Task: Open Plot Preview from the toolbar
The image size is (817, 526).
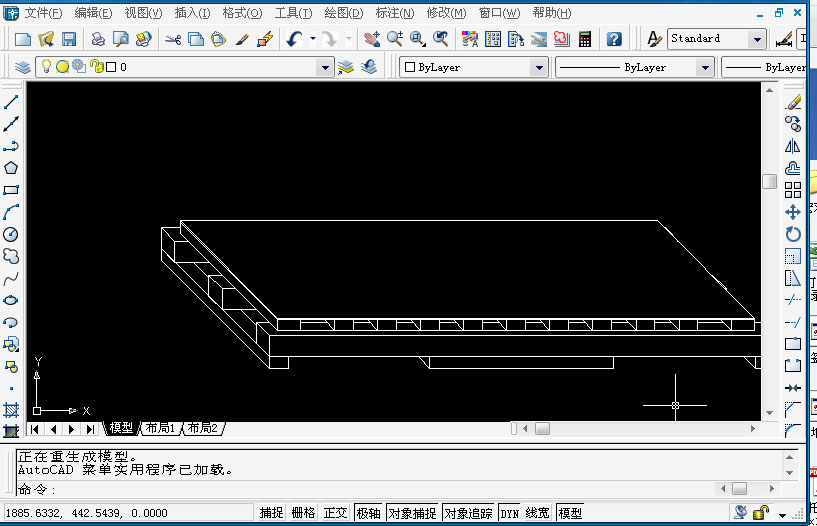Action: coord(121,39)
